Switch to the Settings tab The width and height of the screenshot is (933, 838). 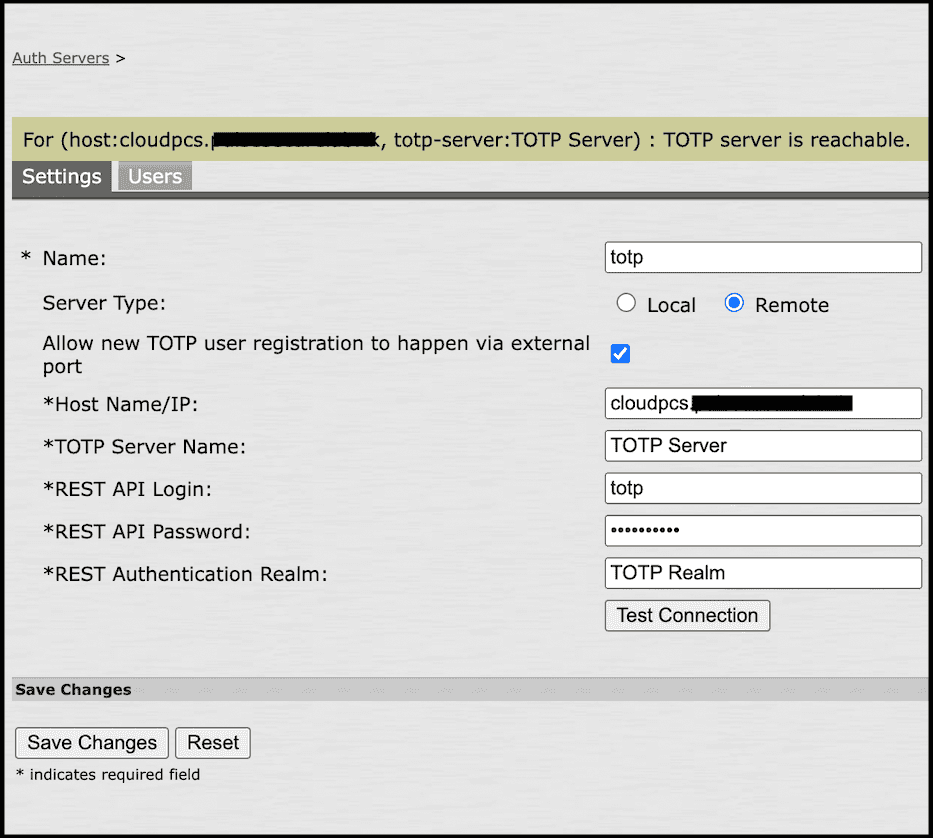coord(61,176)
